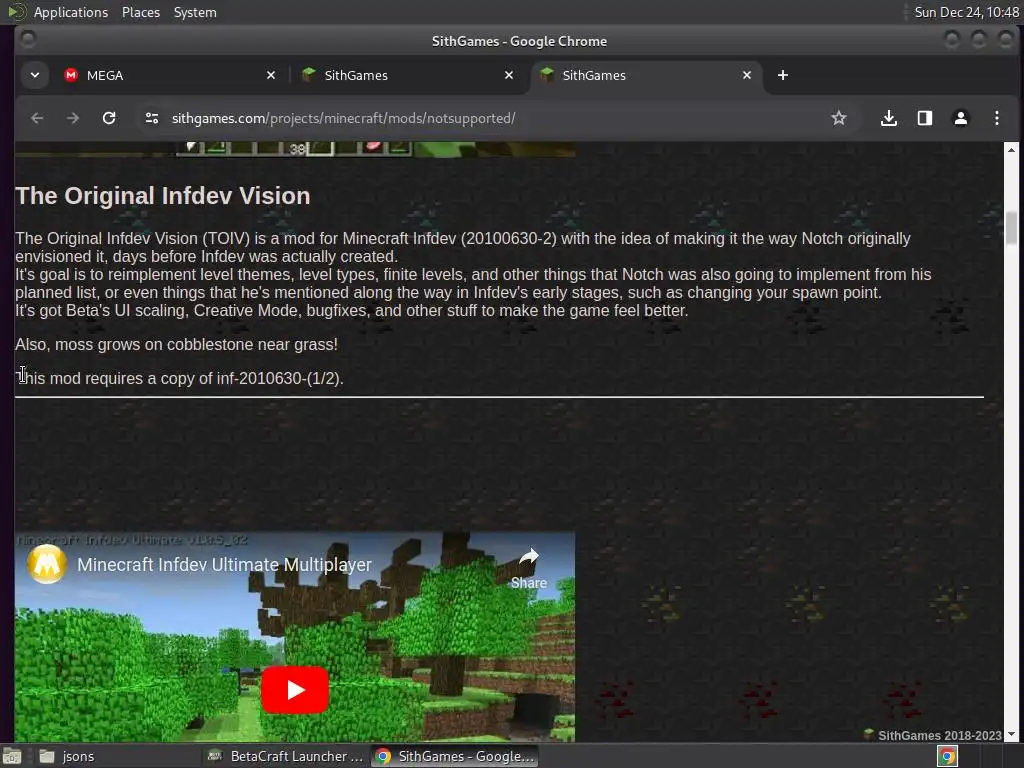Click the clock Sun Dec 24, 10:48
This screenshot has height=768, width=1024.
[x=966, y=12]
